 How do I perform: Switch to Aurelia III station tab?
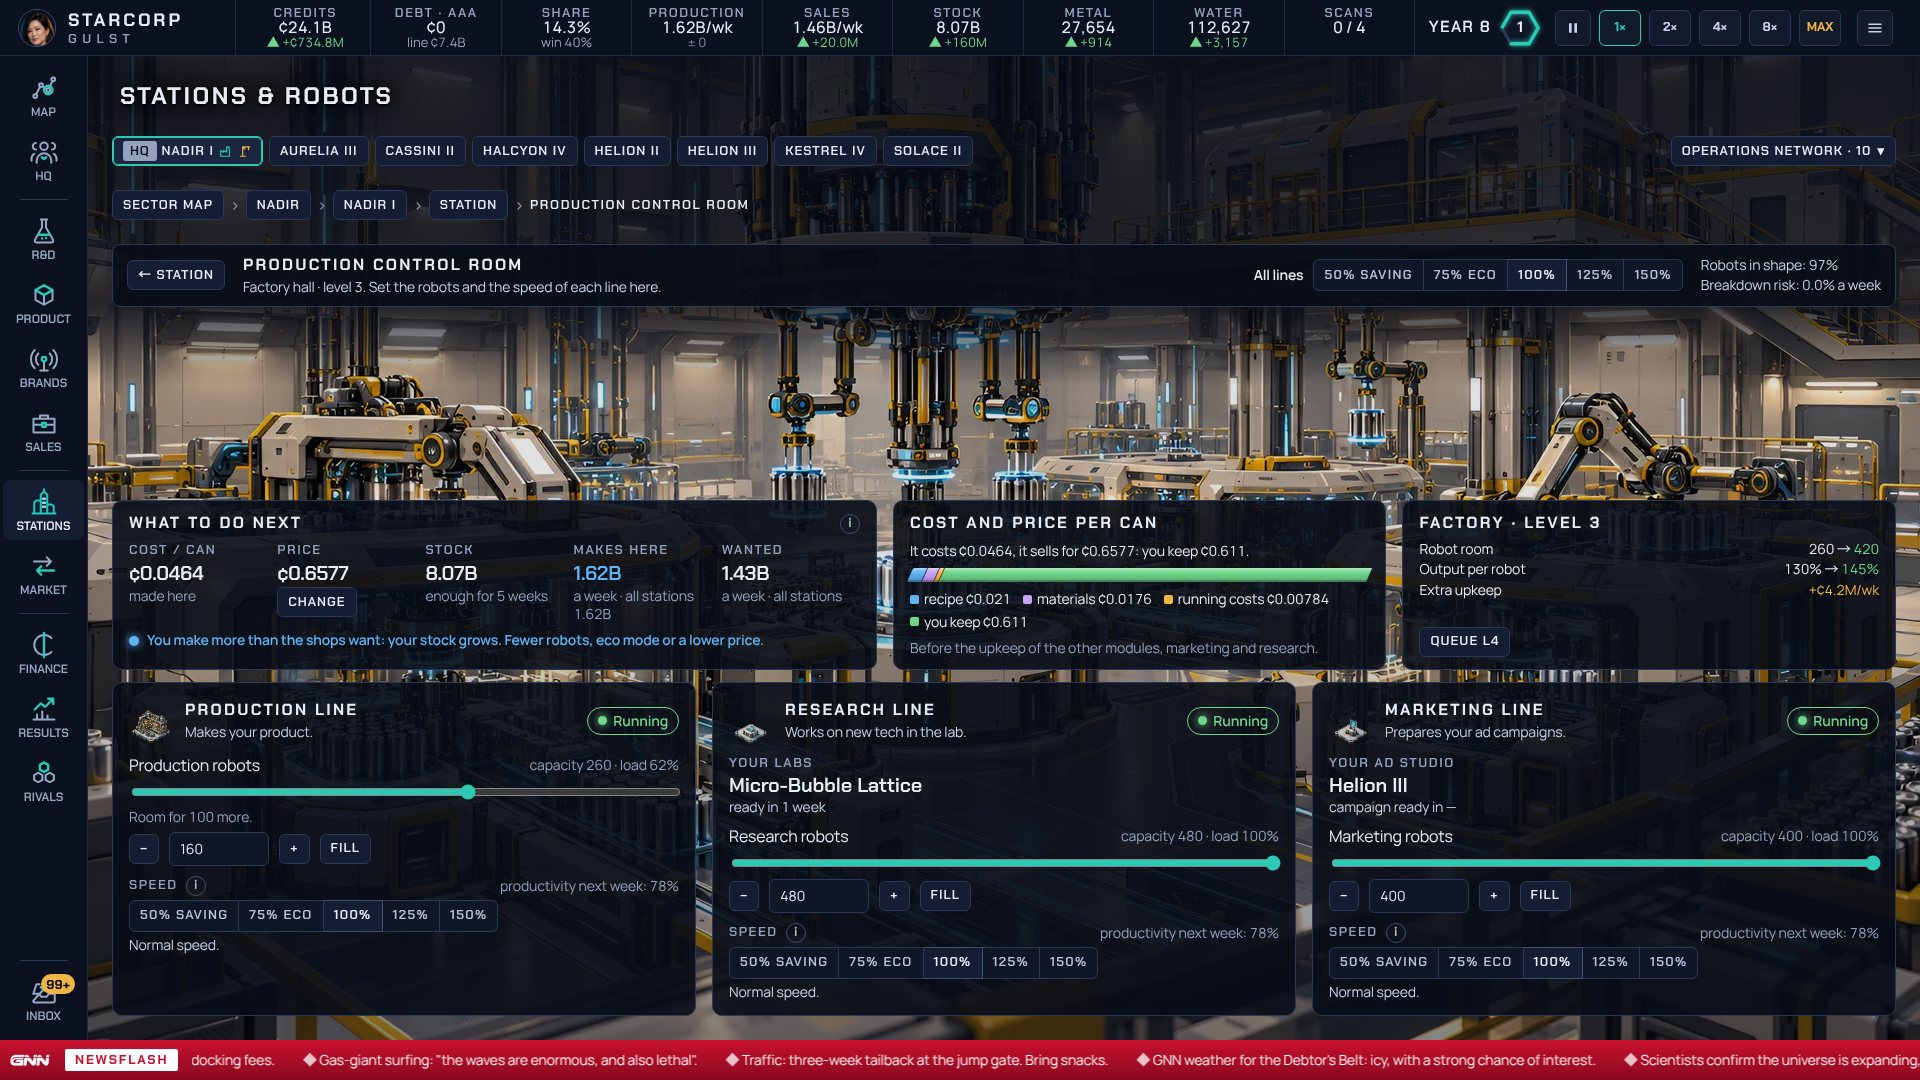pyautogui.click(x=318, y=151)
